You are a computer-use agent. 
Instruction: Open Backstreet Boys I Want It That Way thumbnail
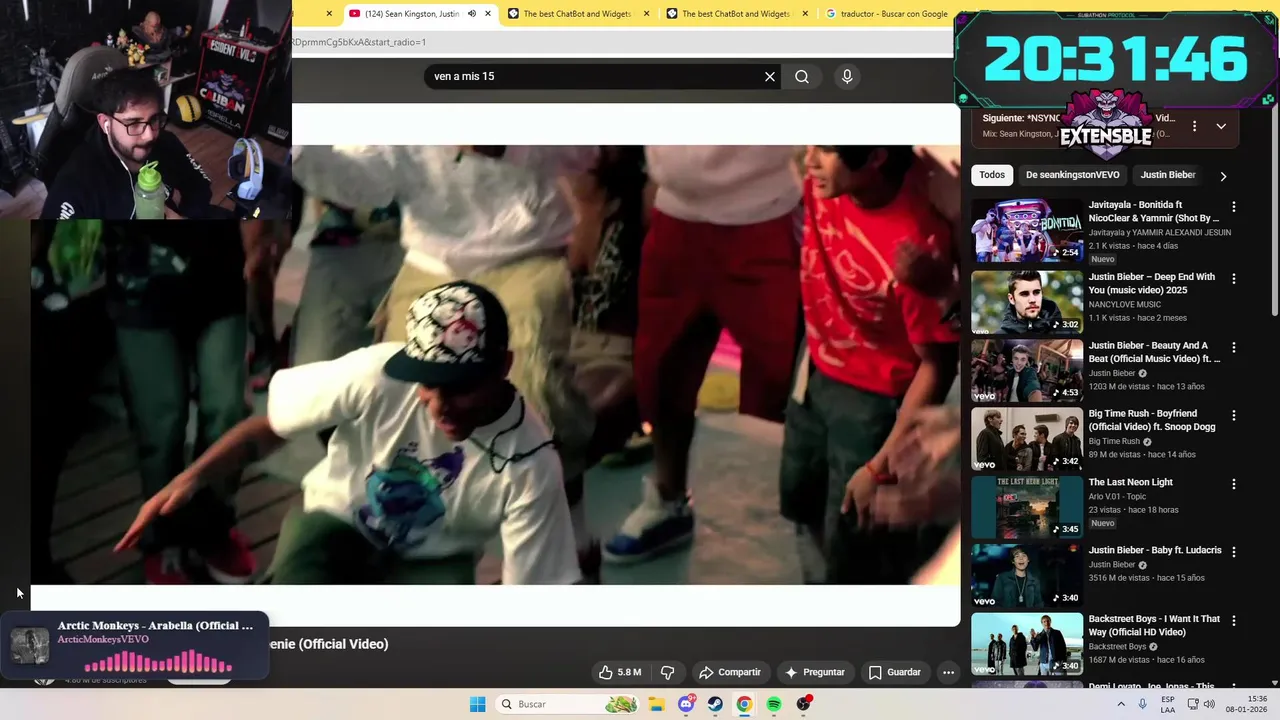pos(1027,643)
